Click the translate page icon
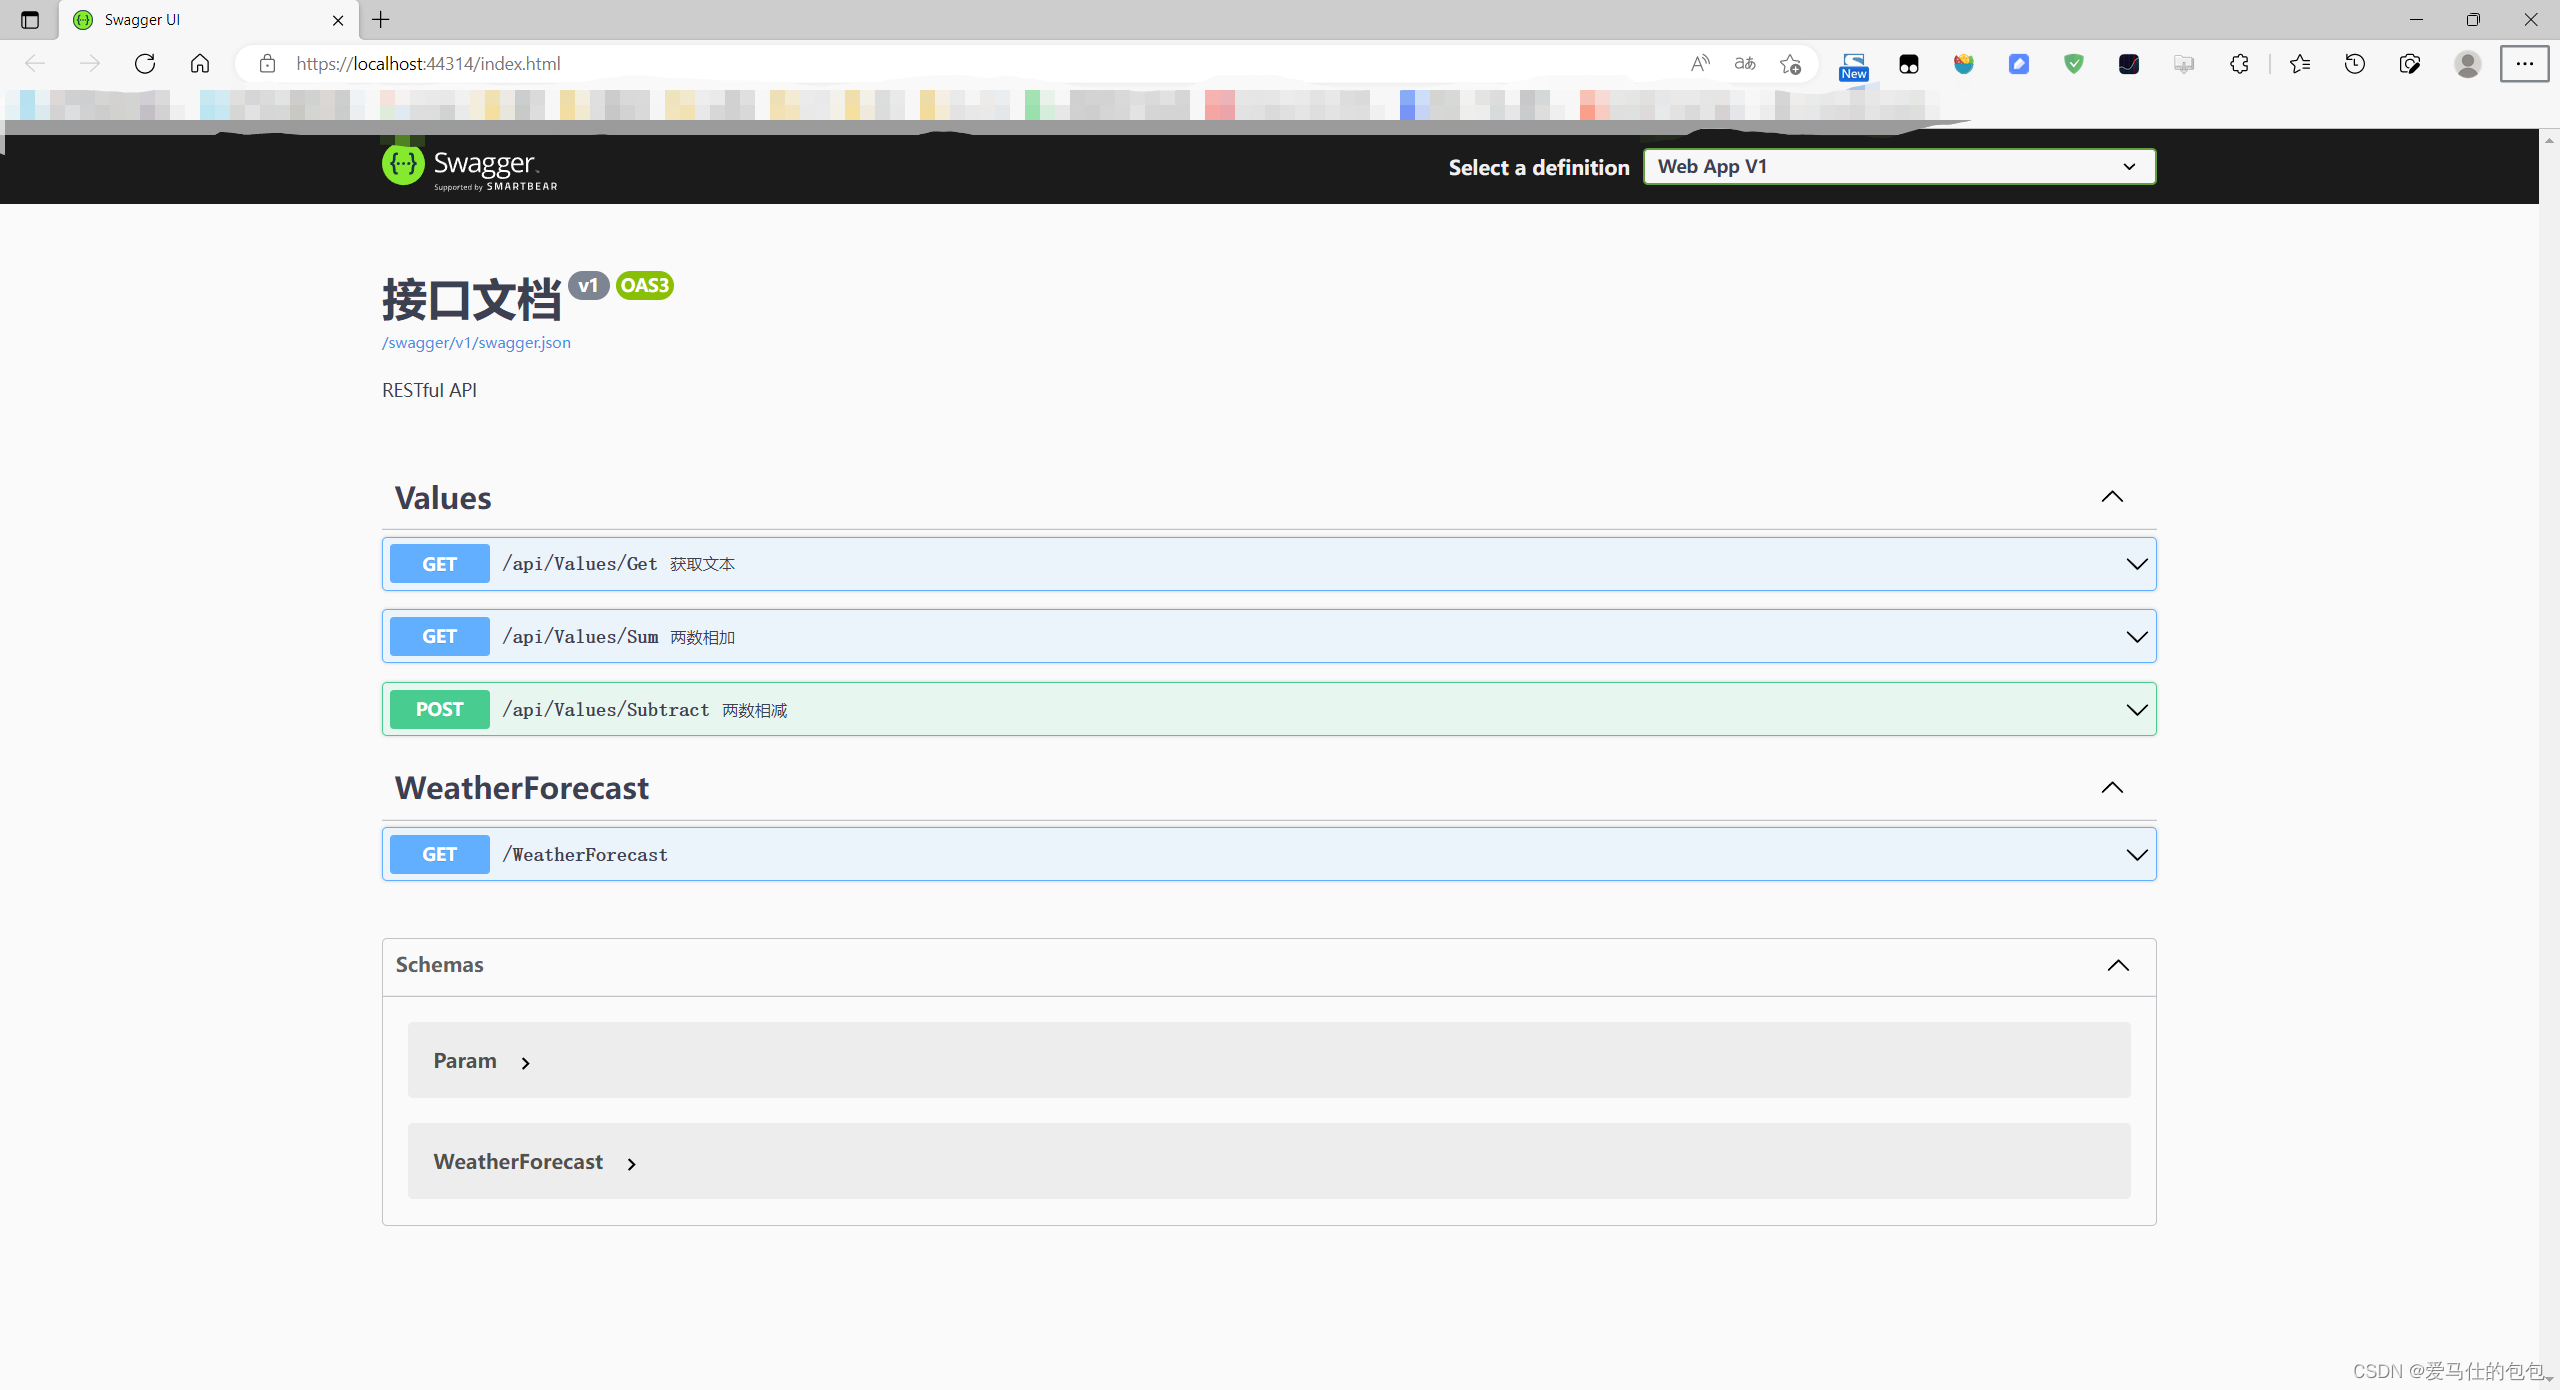This screenshot has width=2560, height=1390. pyautogui.click(x=1745, y=64)
